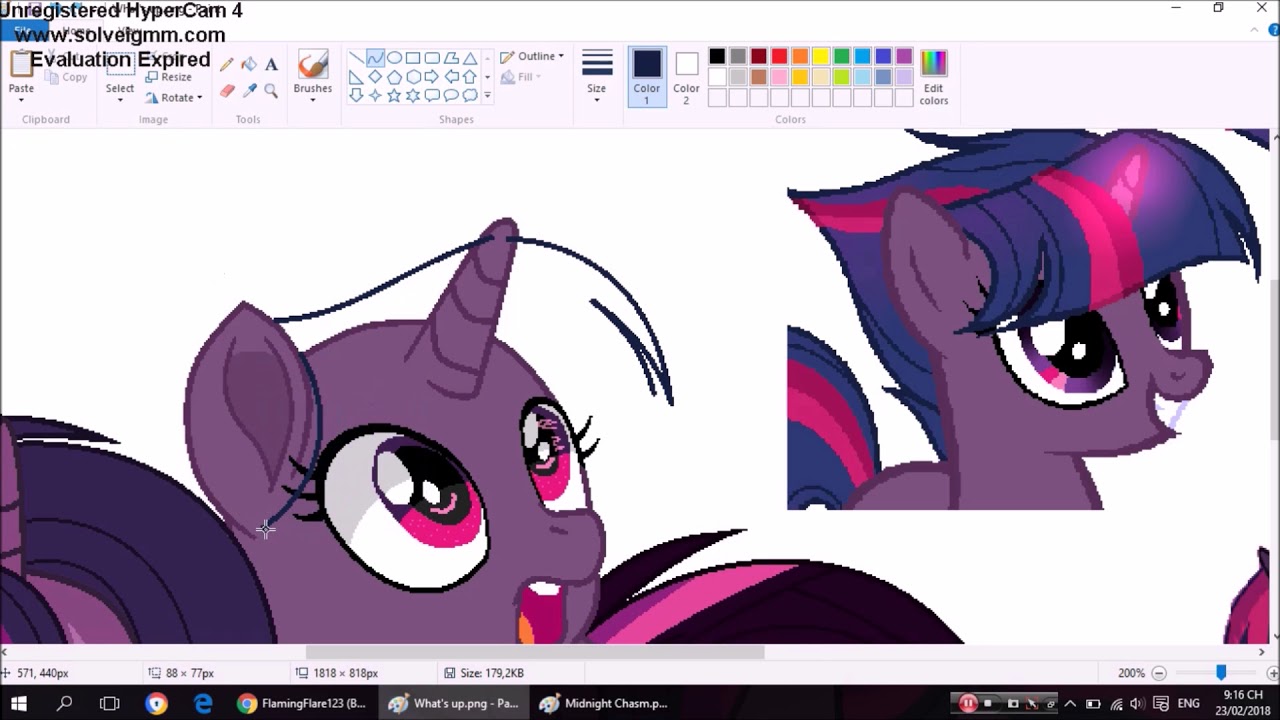Choose the Polygon shape
Screen dimensions: 1280x720
coord(451,58)
